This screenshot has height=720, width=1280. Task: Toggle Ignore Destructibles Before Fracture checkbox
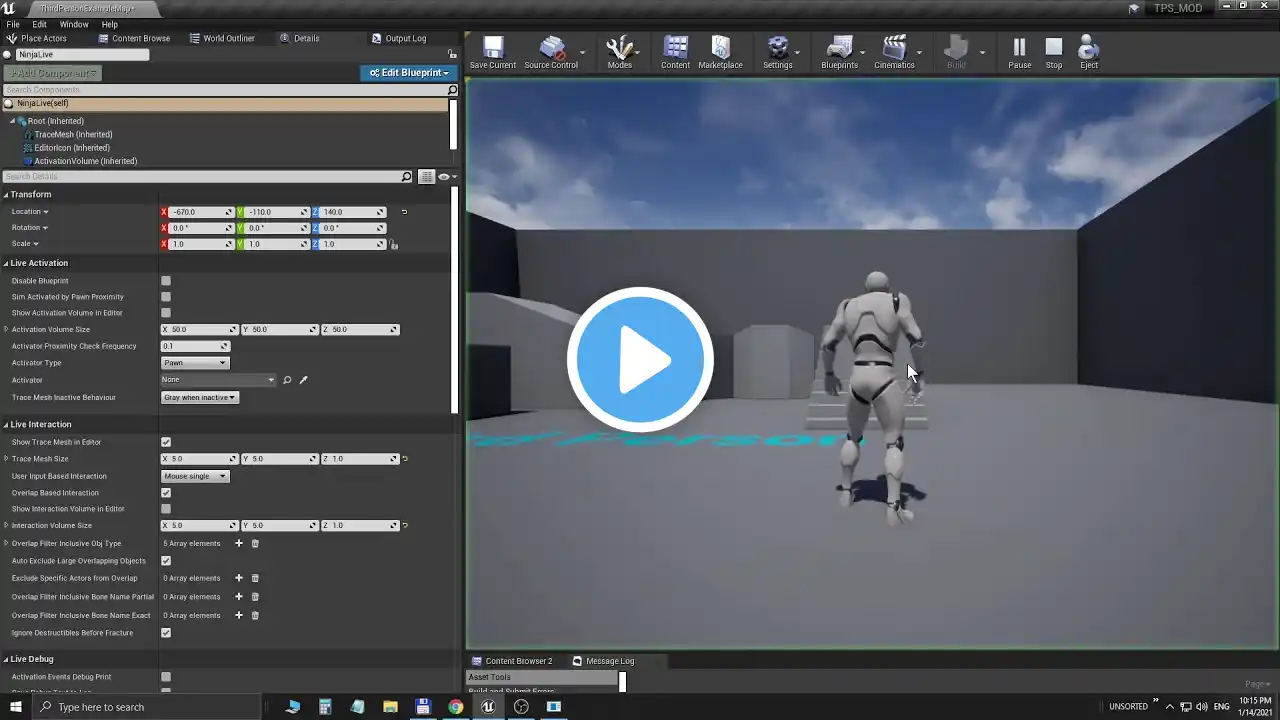pos(166,633)
